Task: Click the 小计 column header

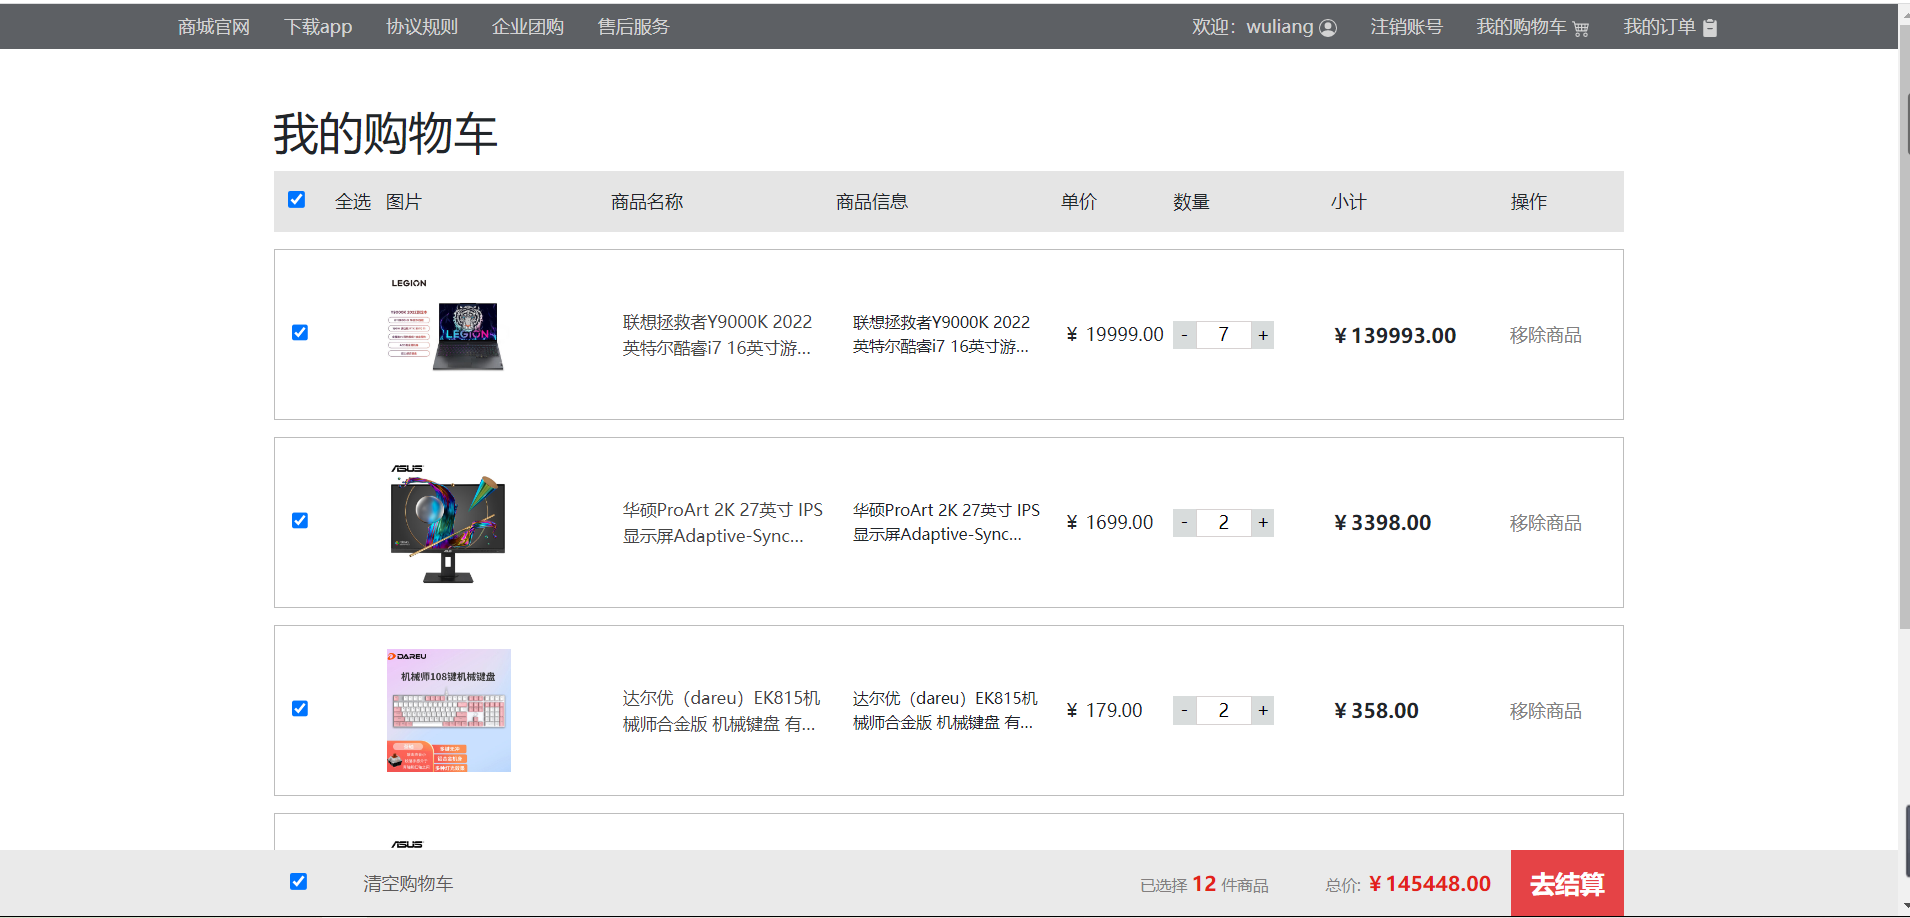Action: click(x=1348, y=202)
